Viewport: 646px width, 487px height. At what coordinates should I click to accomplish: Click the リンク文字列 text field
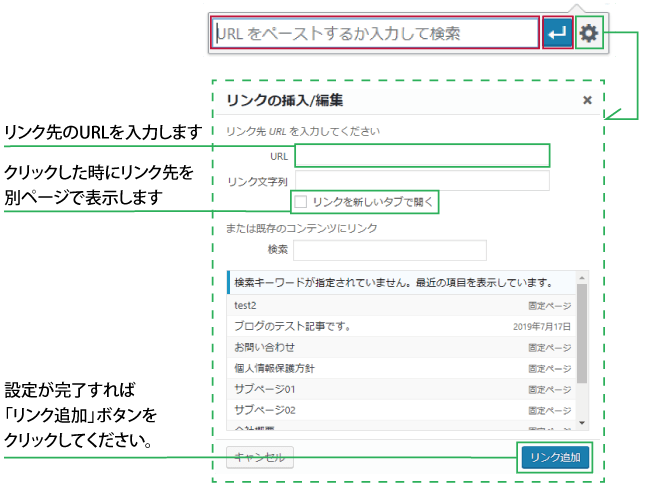421,181
